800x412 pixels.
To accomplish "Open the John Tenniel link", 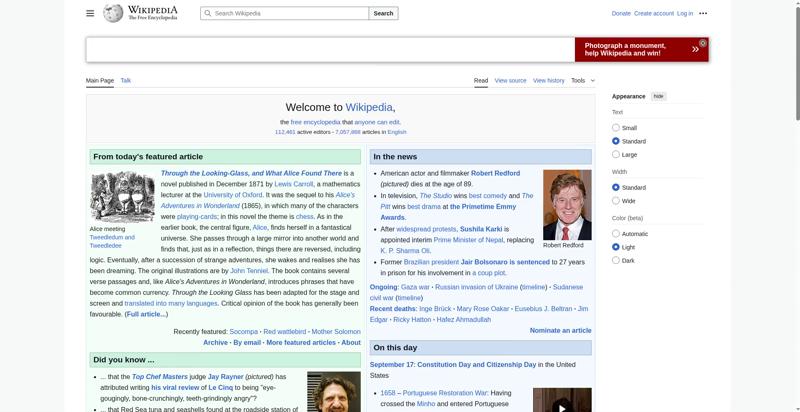I will tap(249, 271).
